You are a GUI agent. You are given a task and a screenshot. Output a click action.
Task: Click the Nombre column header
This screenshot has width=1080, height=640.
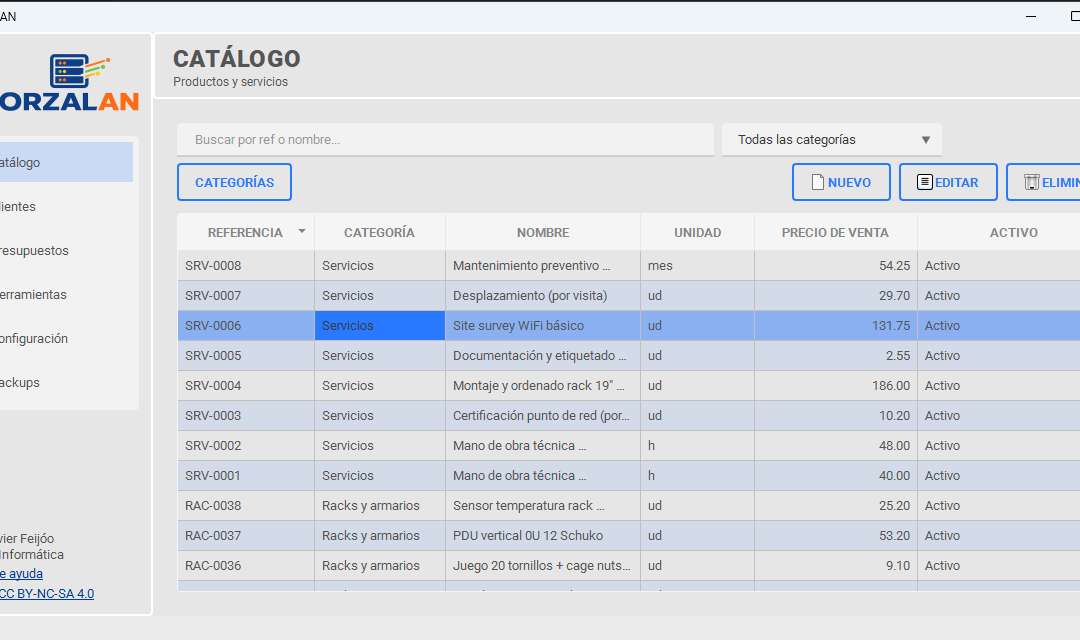(x=543, y=232)
